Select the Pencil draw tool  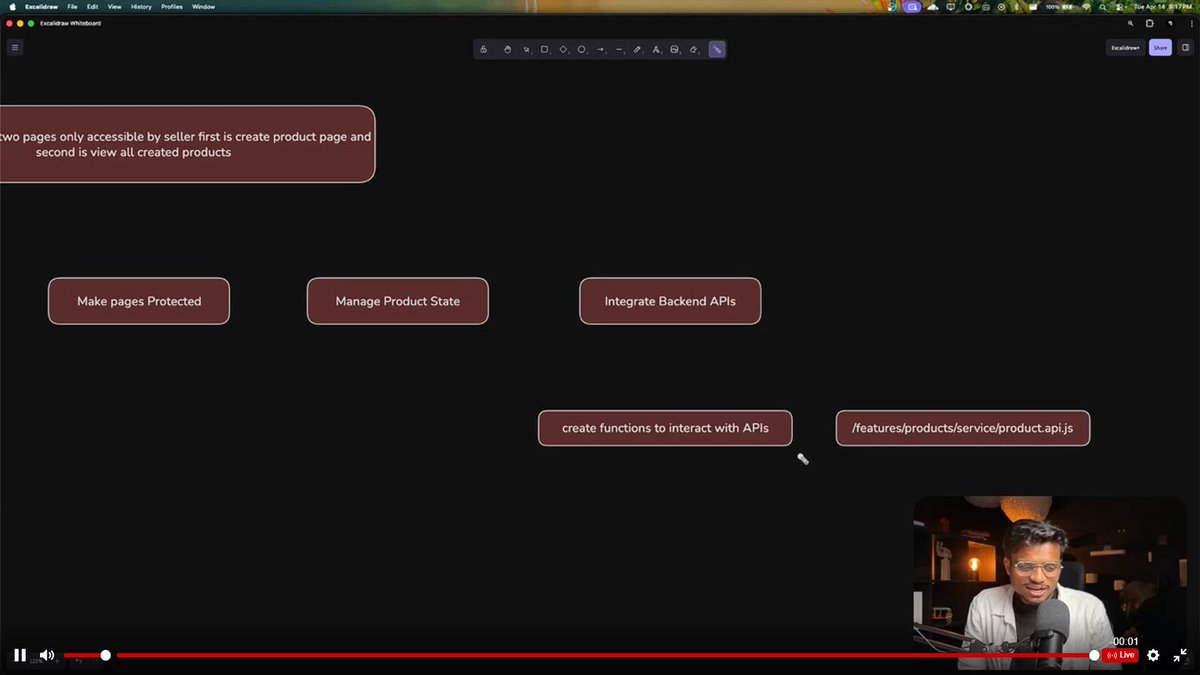(x=638, y=49)
